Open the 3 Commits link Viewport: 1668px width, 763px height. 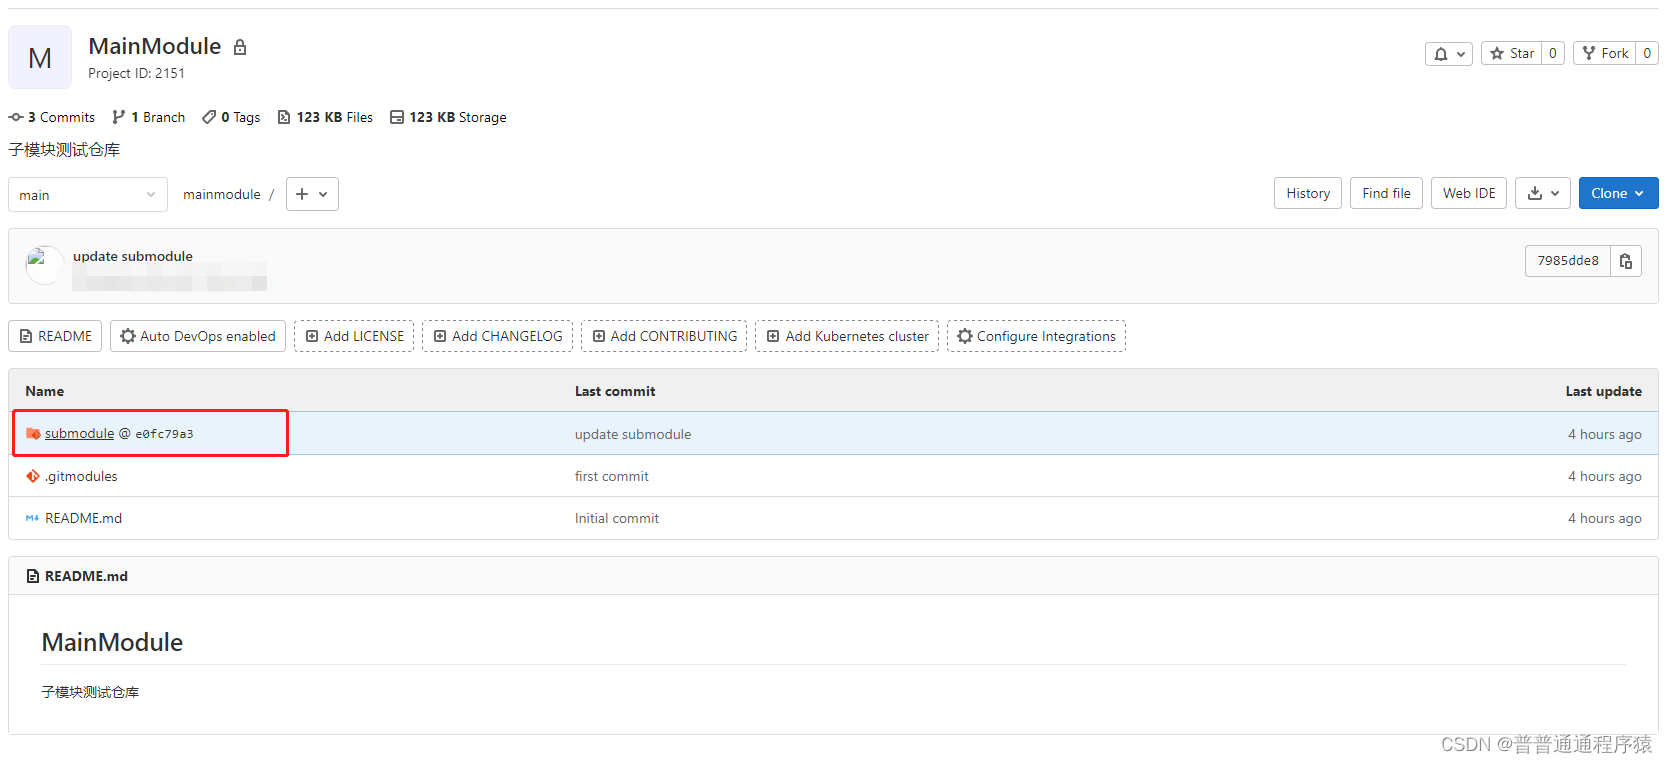52,117
